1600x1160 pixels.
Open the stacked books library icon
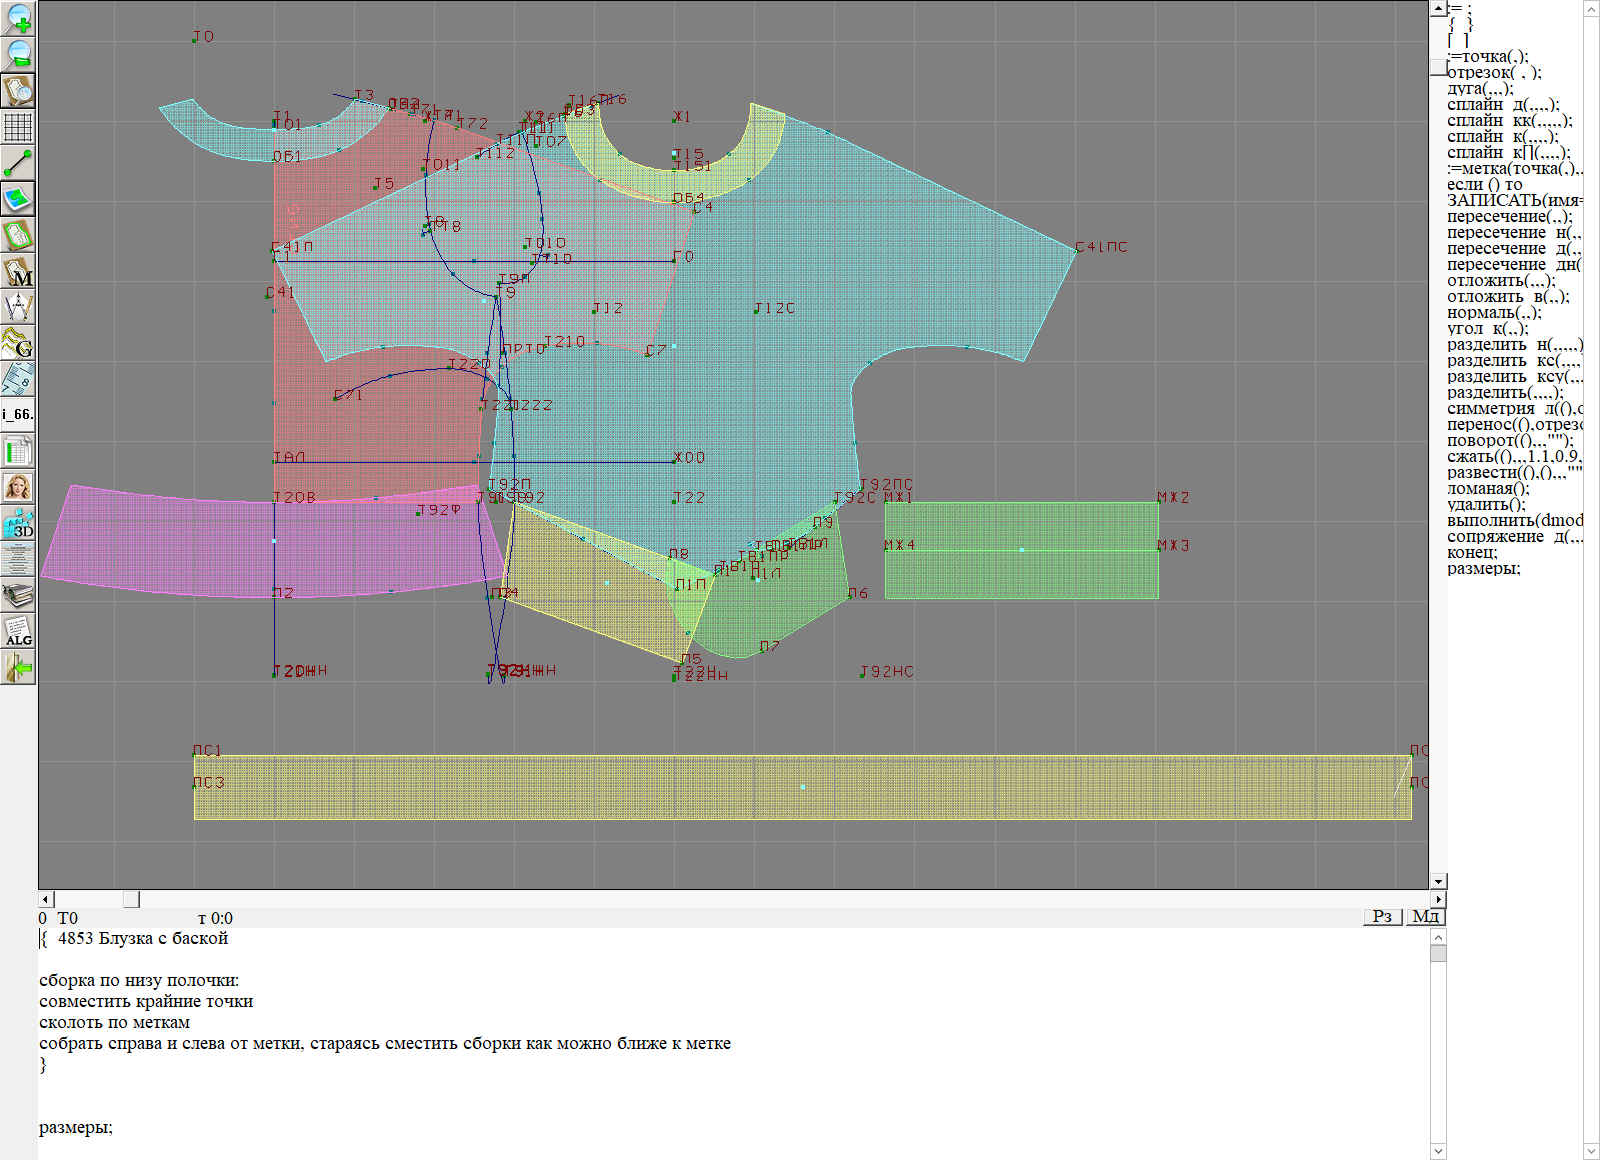click(18, 596)
